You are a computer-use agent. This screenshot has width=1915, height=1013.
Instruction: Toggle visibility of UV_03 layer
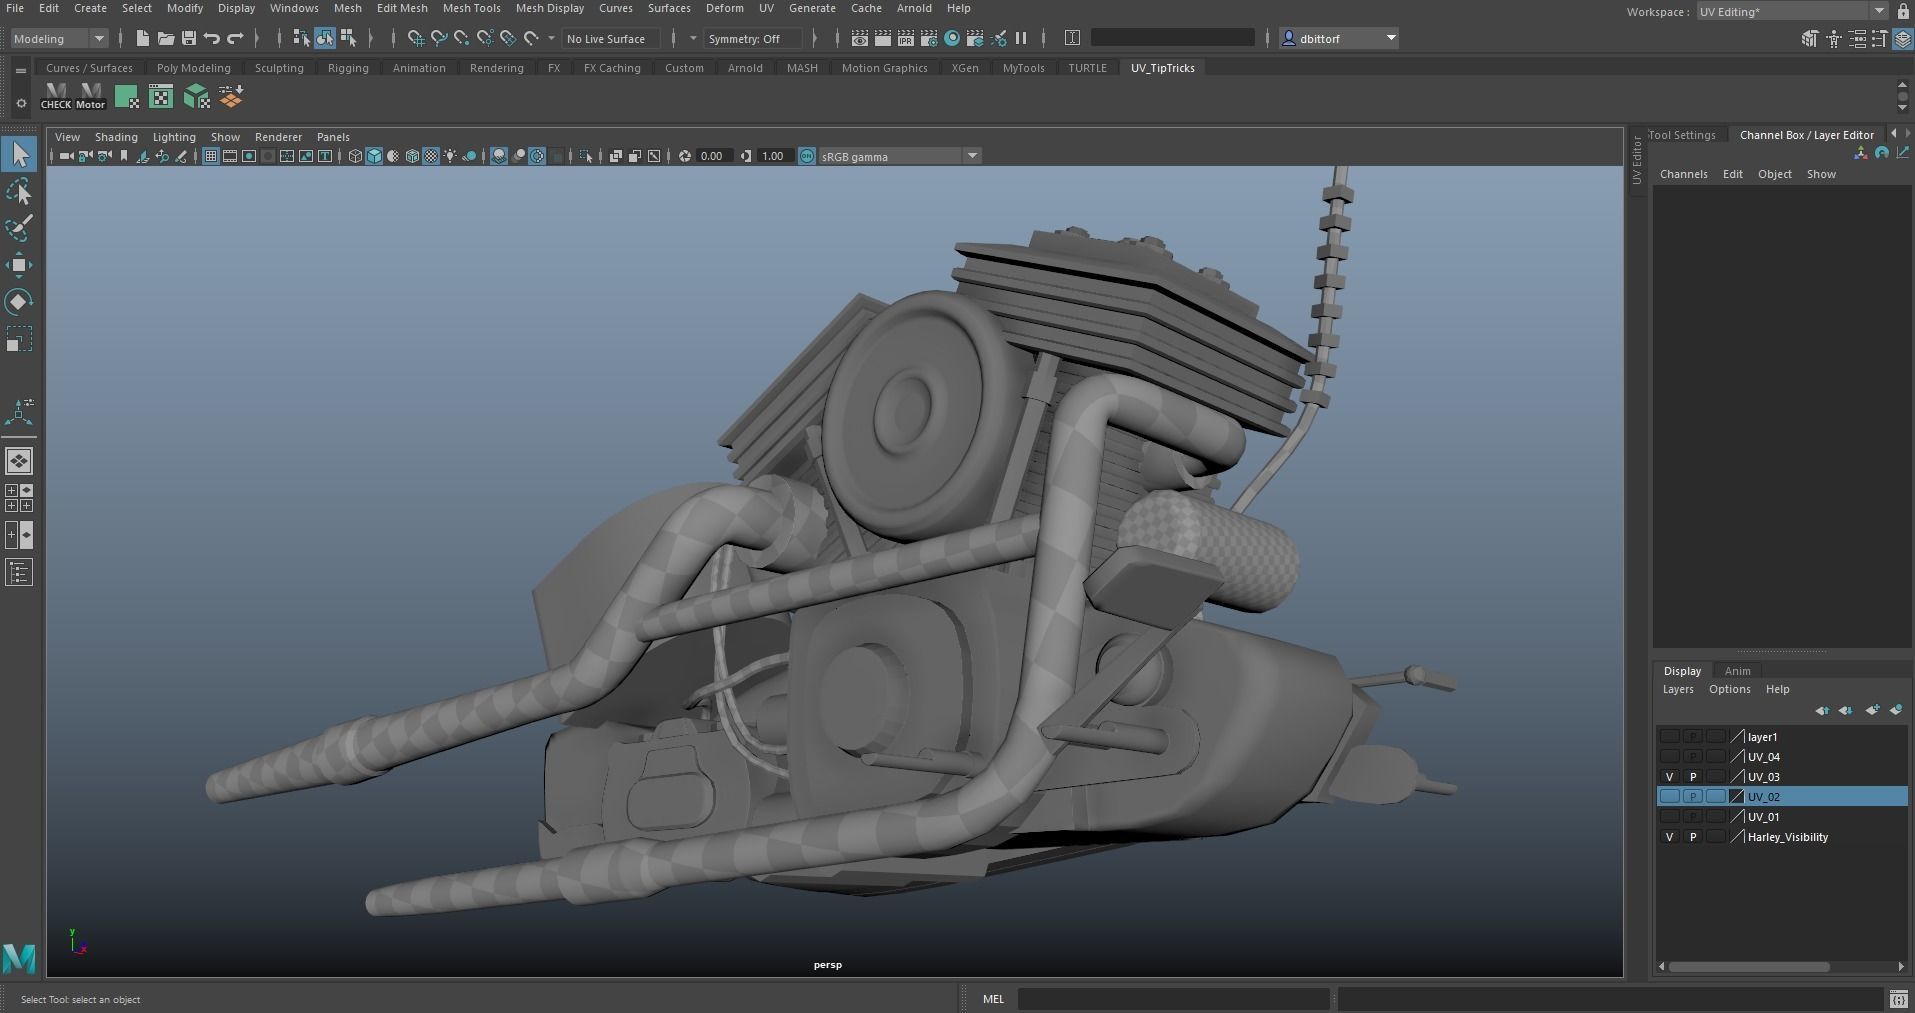[1669, 777]
